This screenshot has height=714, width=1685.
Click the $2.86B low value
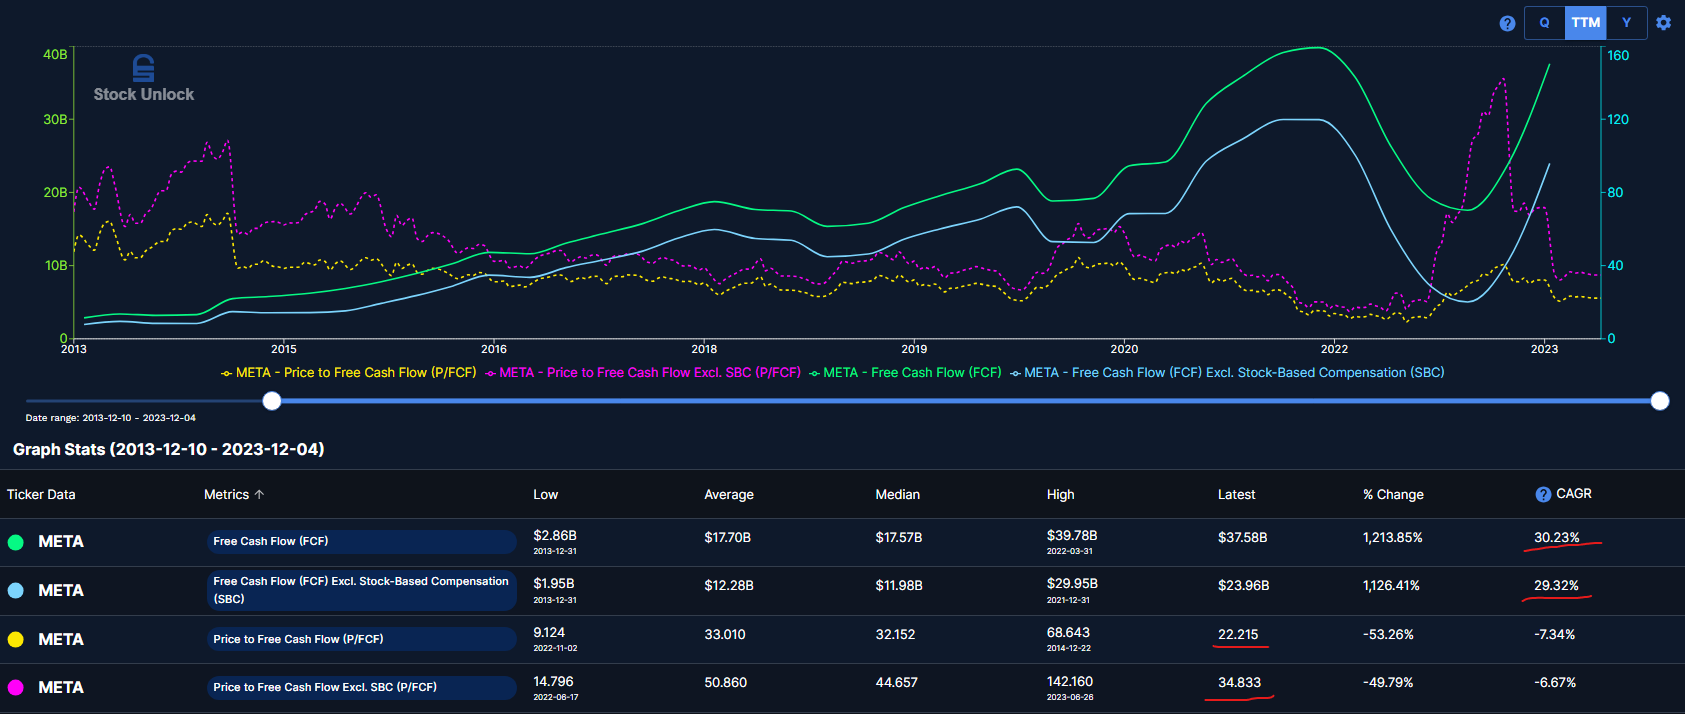click(555, 536)
